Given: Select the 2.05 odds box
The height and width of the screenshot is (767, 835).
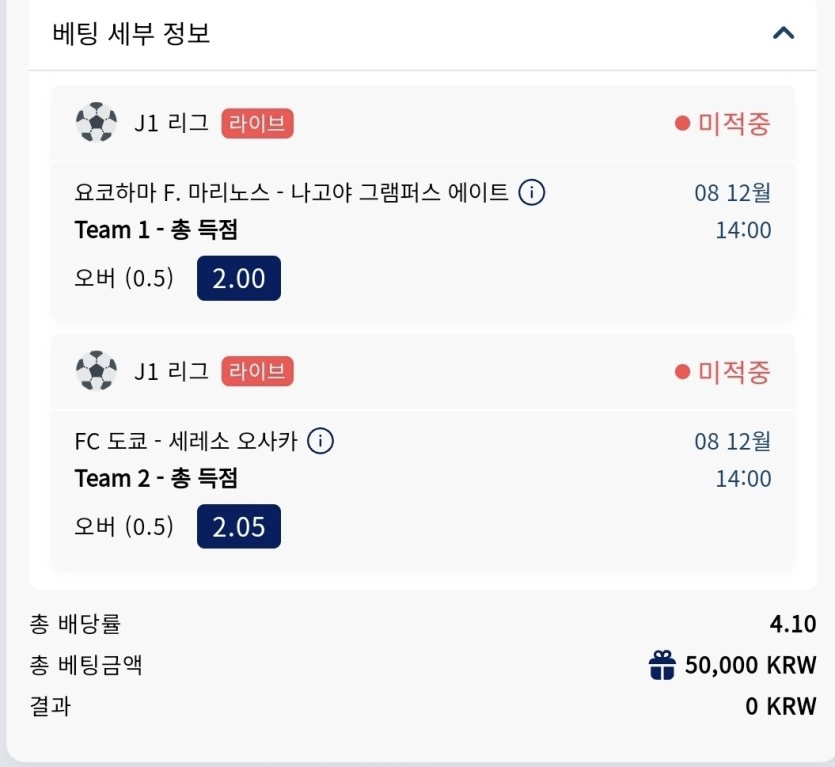Looking at the screenshot, I should point(239,526).
